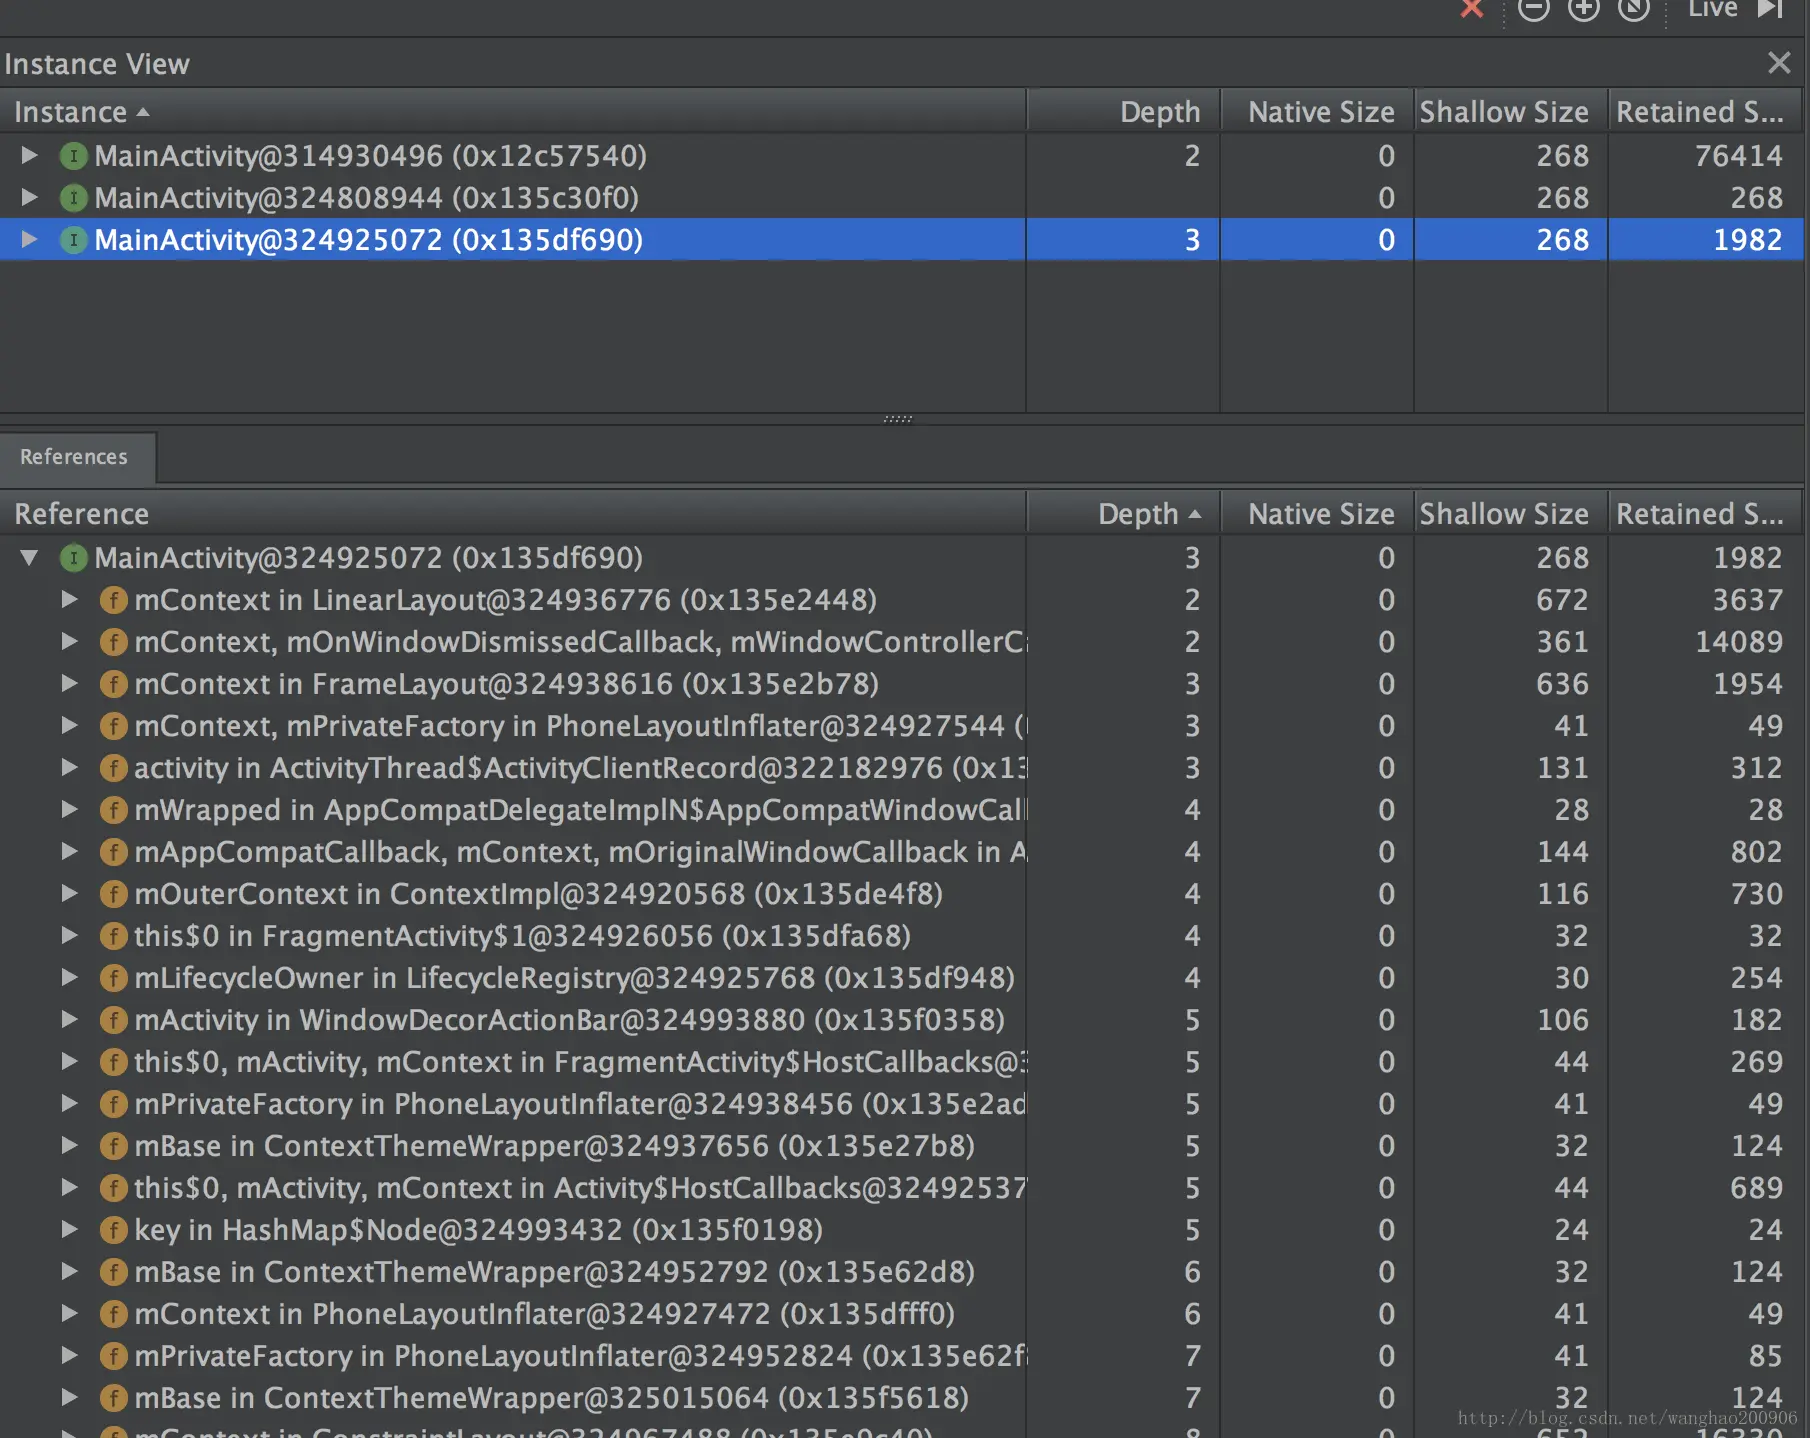The height and width of the screenshot is (1438, 1810).
Task: Expand key in HashMap$Node reference
Action: tap(69, 1229)
